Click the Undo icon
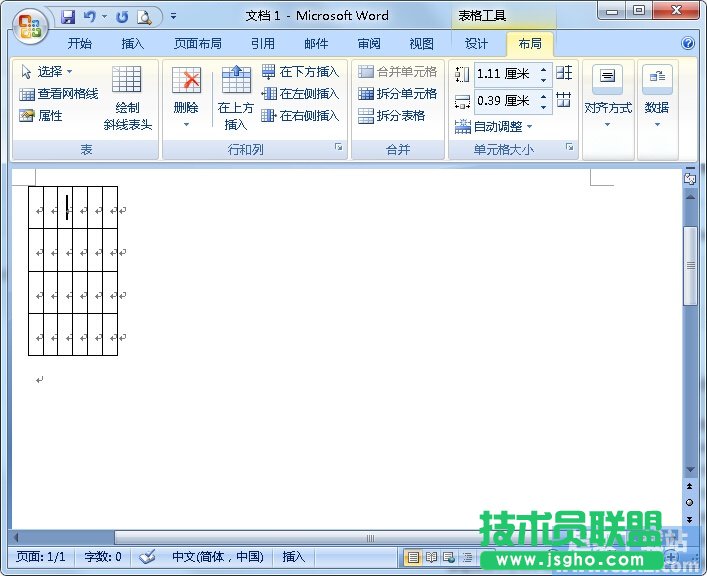The width and height of the screenshot is (707, 576). tap(90, 17)
